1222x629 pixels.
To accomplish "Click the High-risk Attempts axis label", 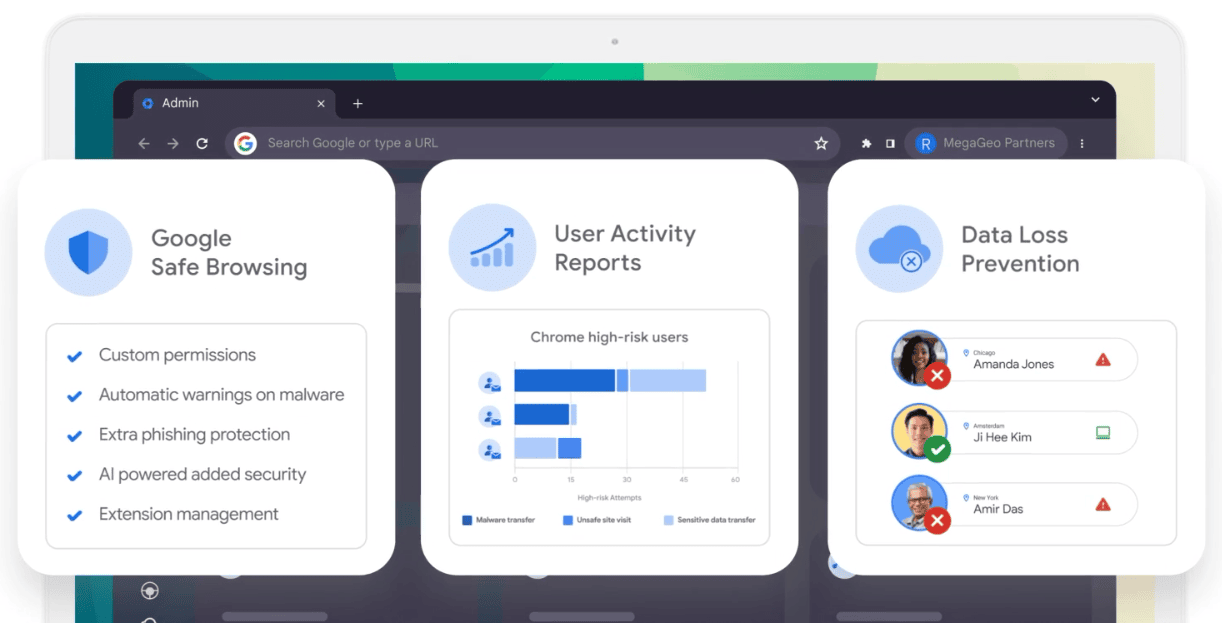I will [x=609, y=497].
